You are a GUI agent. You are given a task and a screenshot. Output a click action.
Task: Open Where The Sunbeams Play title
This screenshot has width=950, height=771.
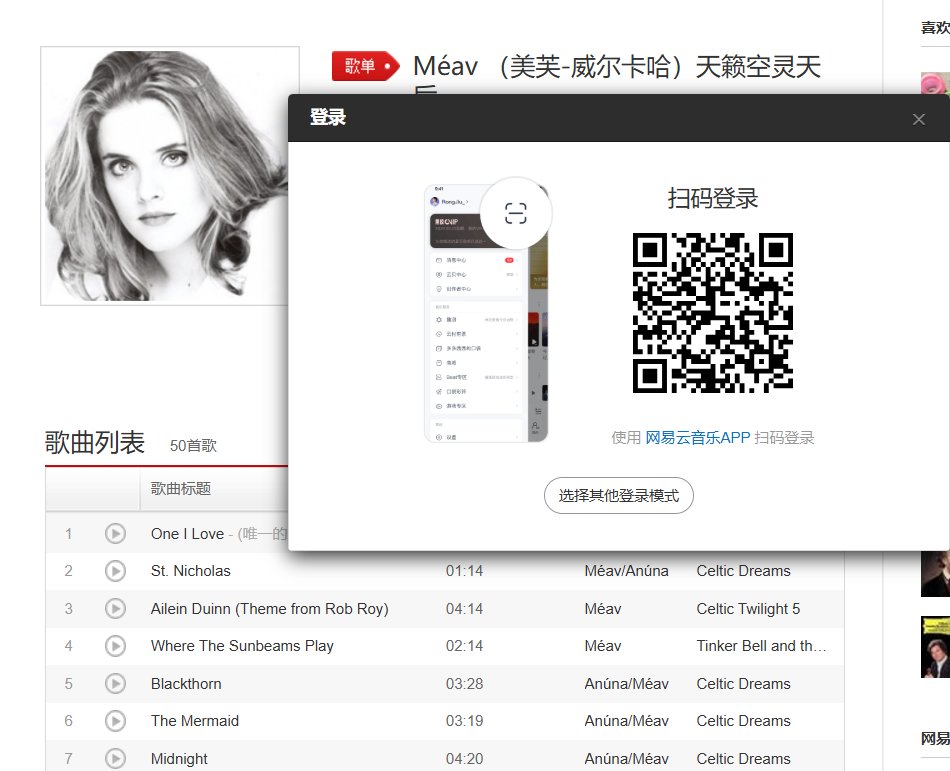coord(242,646)
